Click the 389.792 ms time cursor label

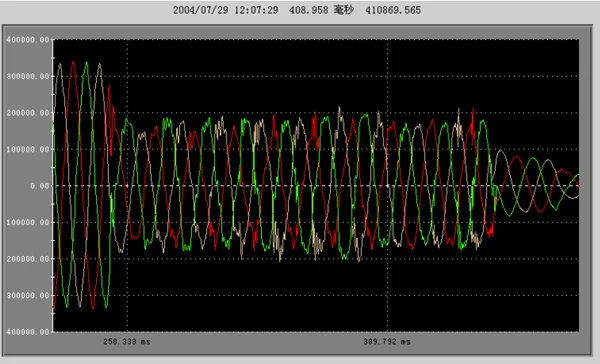387,341
